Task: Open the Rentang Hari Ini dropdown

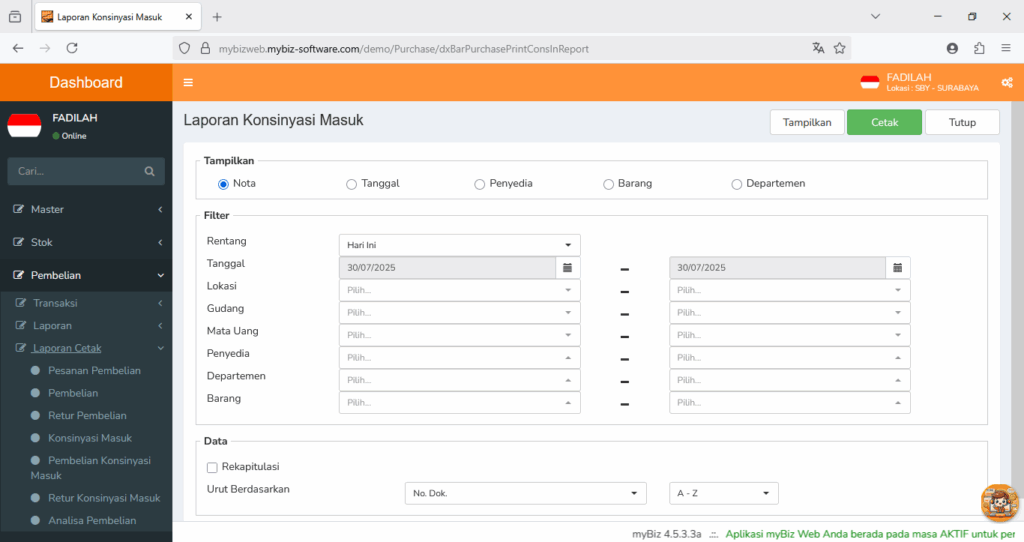Action: click(460, 245)
